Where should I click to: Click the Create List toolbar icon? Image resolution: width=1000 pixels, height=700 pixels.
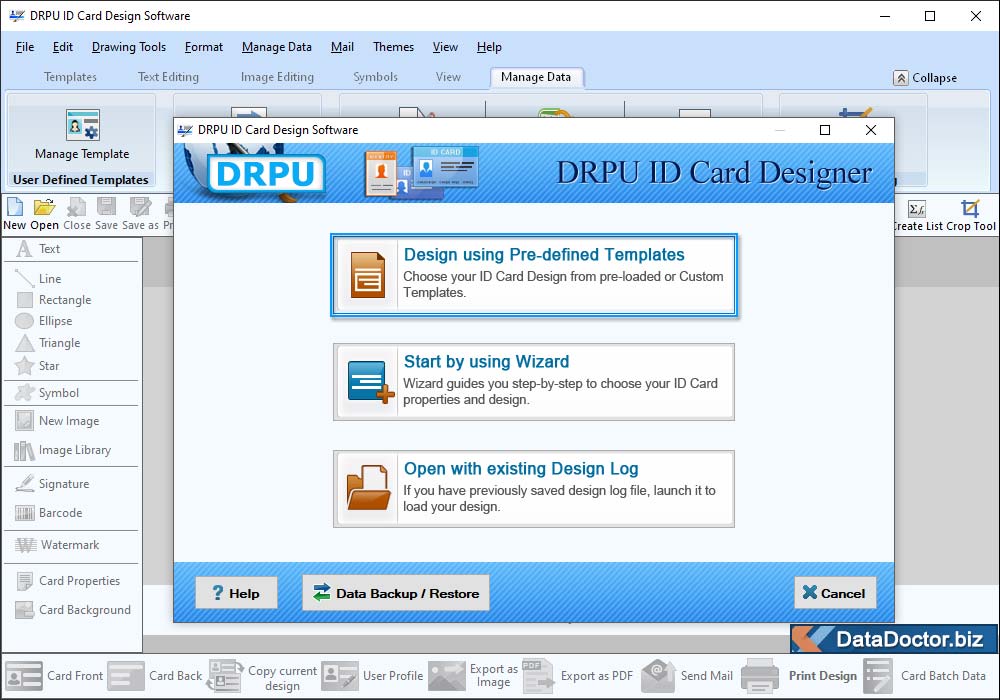point(917,215)
